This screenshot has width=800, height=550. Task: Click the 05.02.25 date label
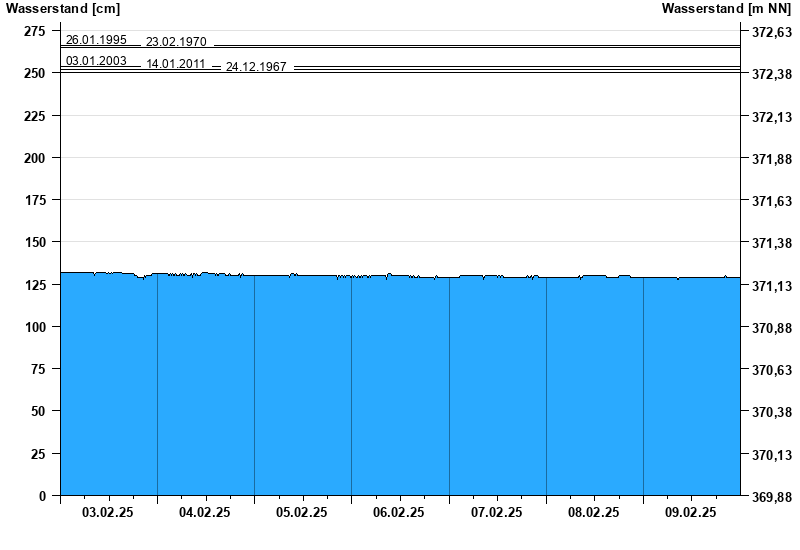[x=302, y=512]
